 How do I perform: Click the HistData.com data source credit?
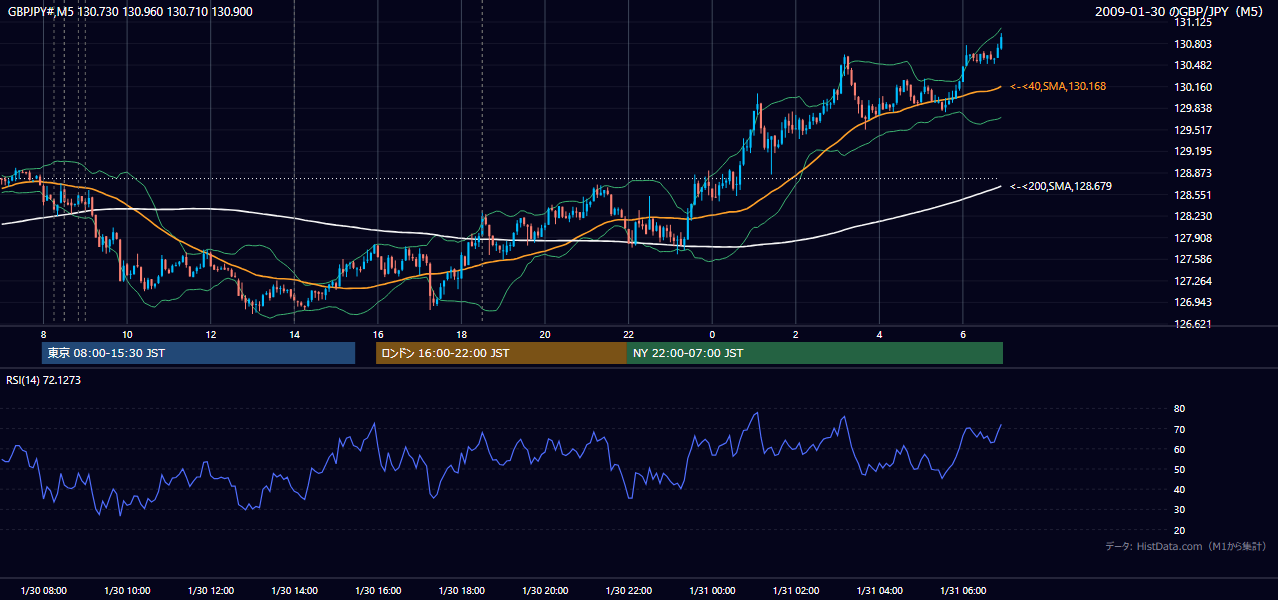pyautogui.click(x=1186, y=546)
